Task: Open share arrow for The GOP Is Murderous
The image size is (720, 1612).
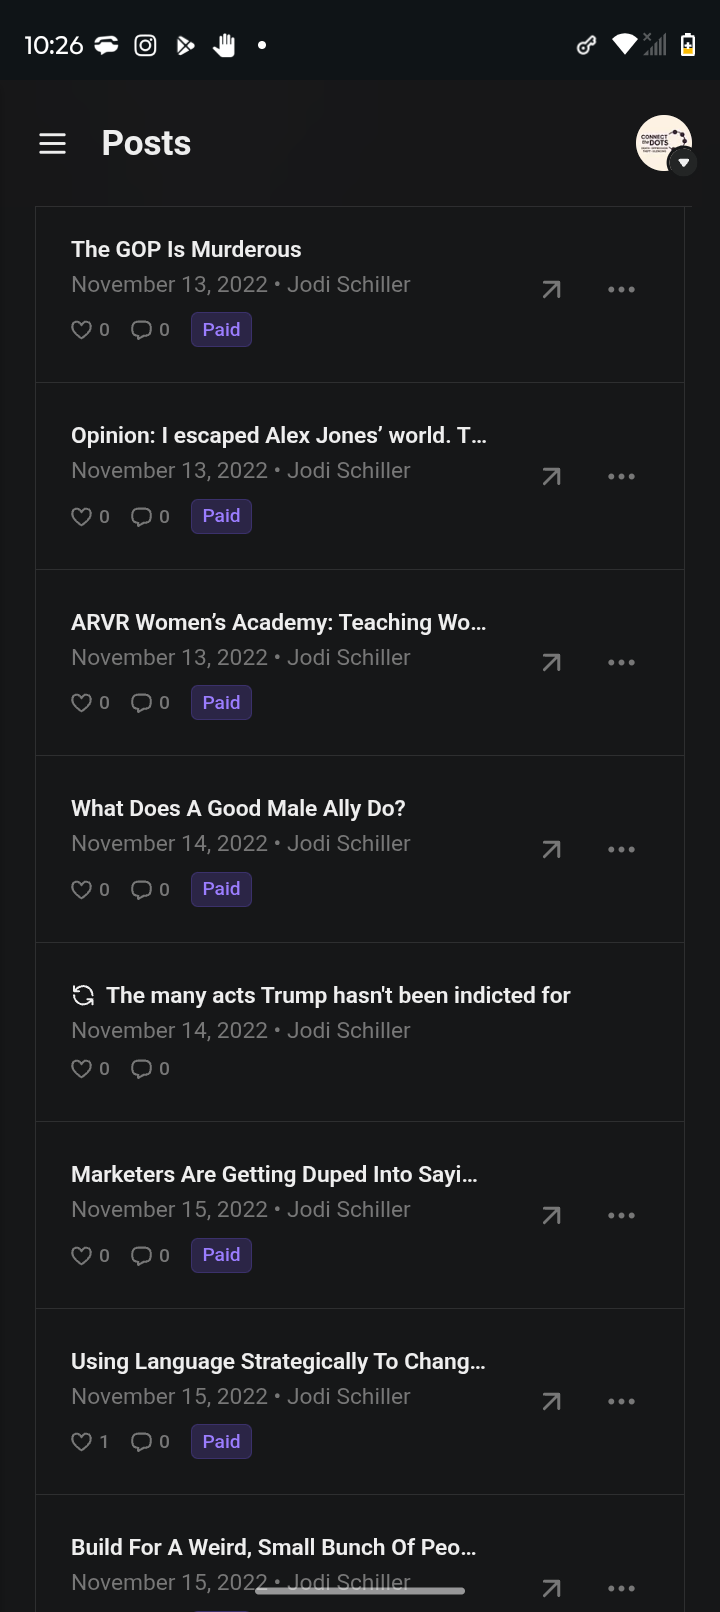Action: click(x=551, y=290)
